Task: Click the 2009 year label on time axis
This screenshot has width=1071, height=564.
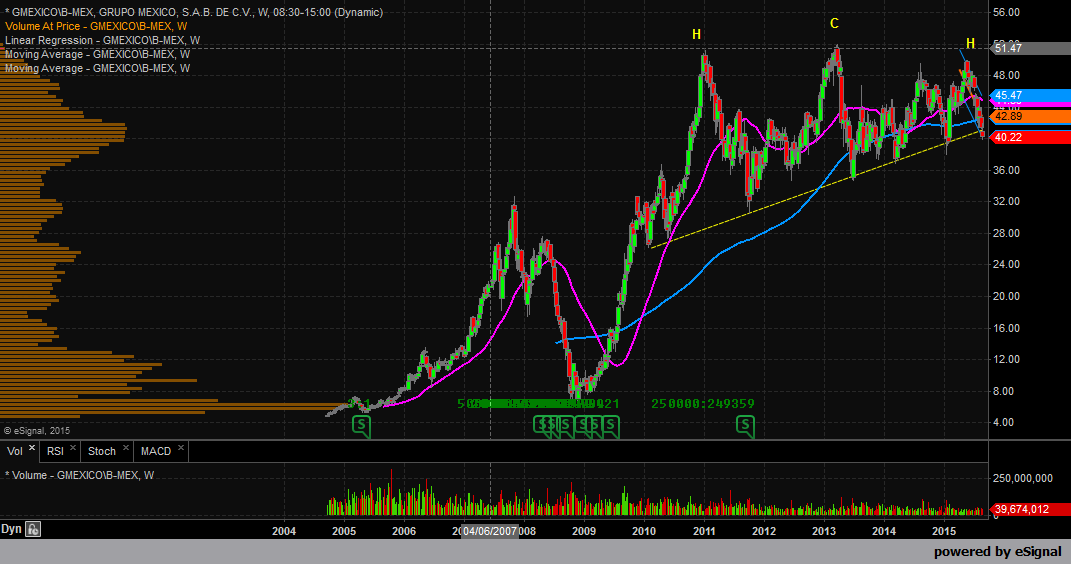Action: [584, 531]
